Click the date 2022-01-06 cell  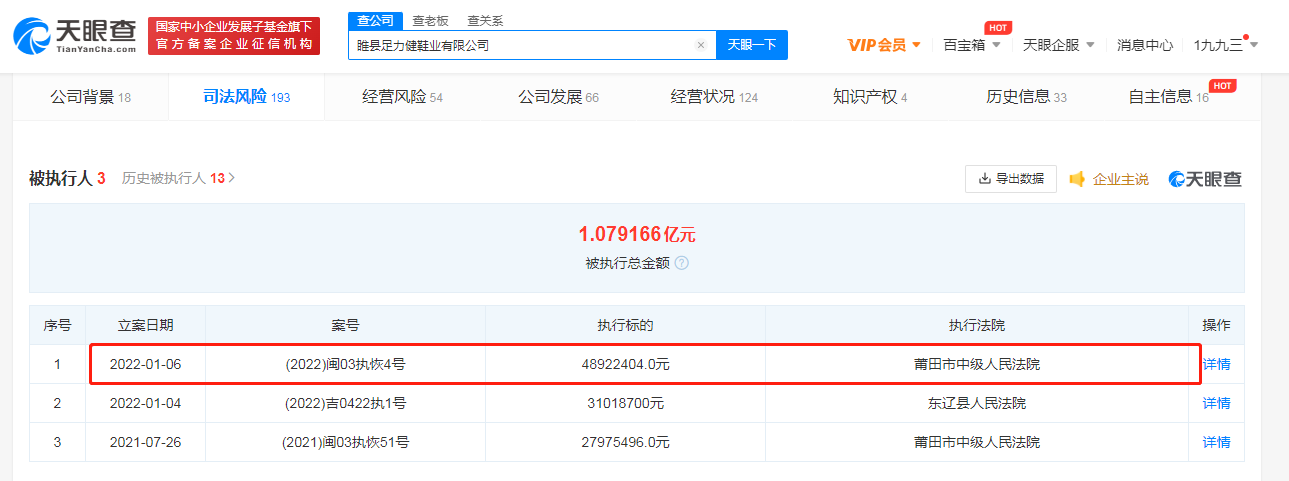click(145, 365)
